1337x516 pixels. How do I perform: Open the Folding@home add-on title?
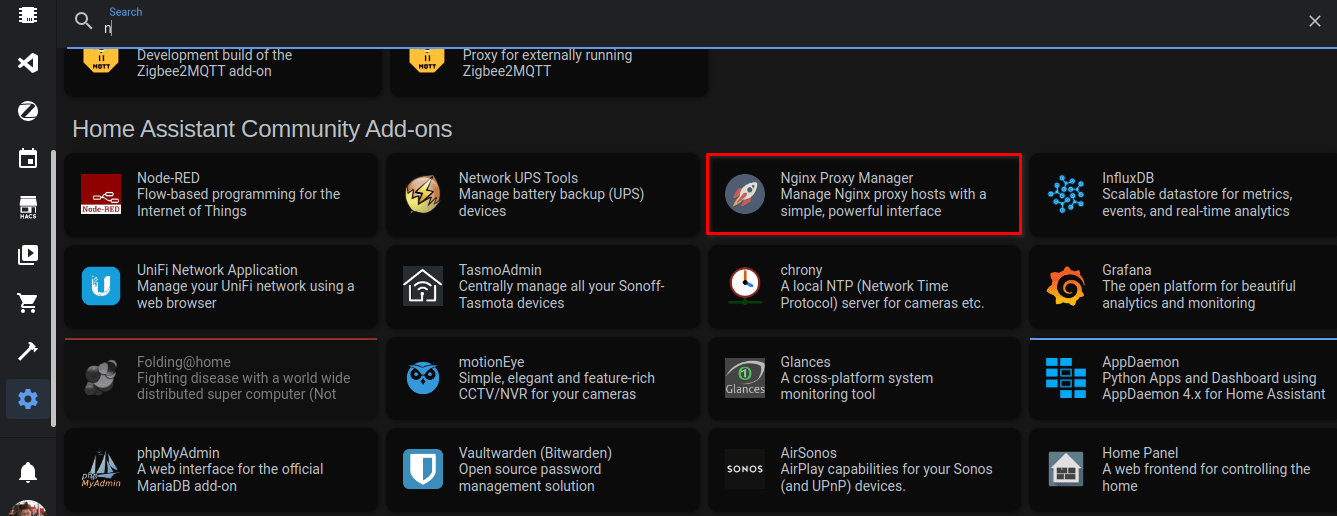184,362
